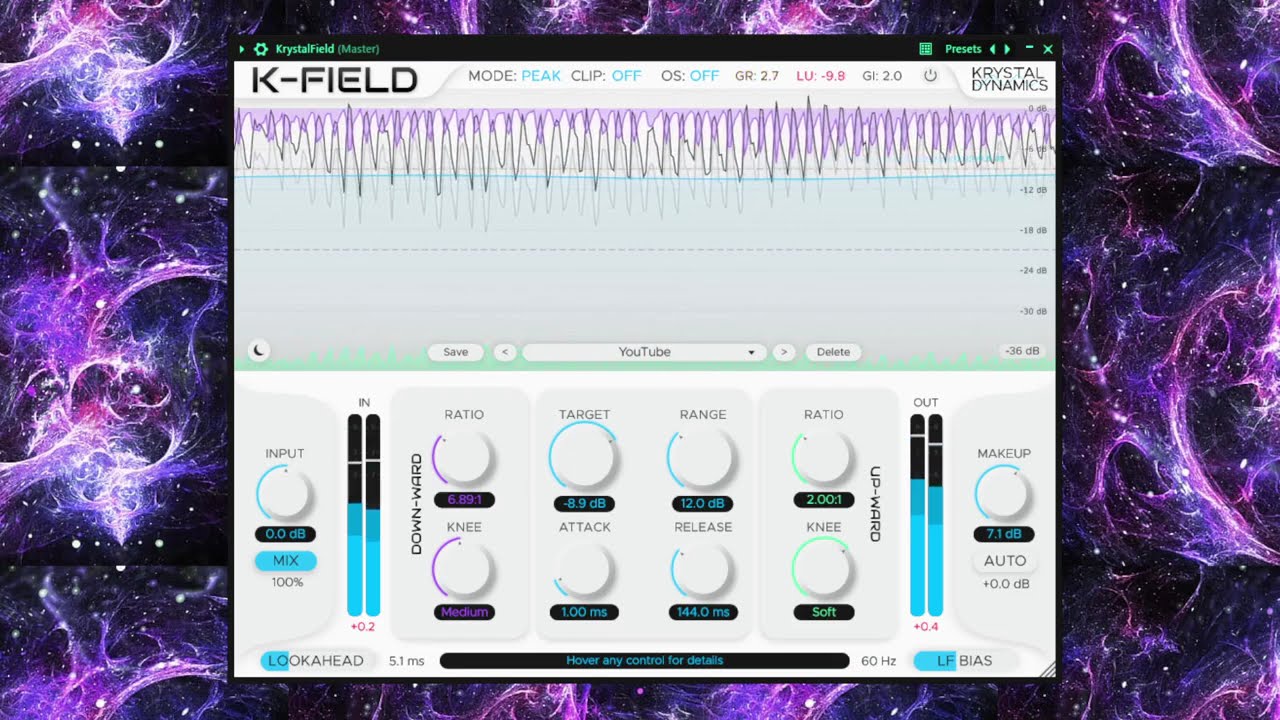Click the KrystalField gear icon in title bar
The image size is (1280, 720).
coord(261,49)
